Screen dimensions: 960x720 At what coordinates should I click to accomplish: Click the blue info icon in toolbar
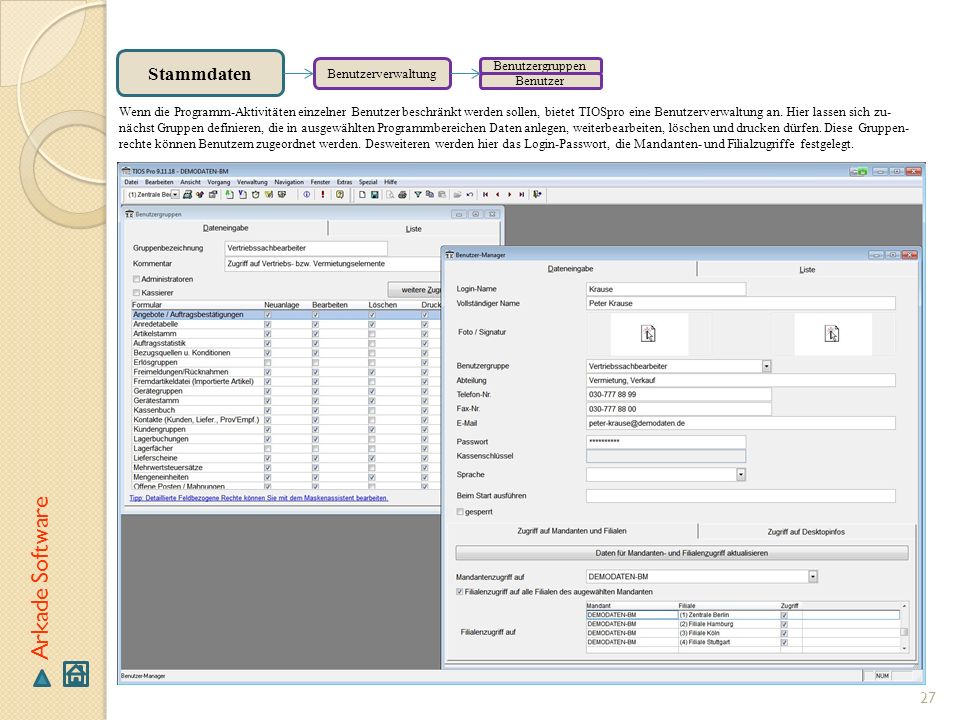tap(306, 195)
